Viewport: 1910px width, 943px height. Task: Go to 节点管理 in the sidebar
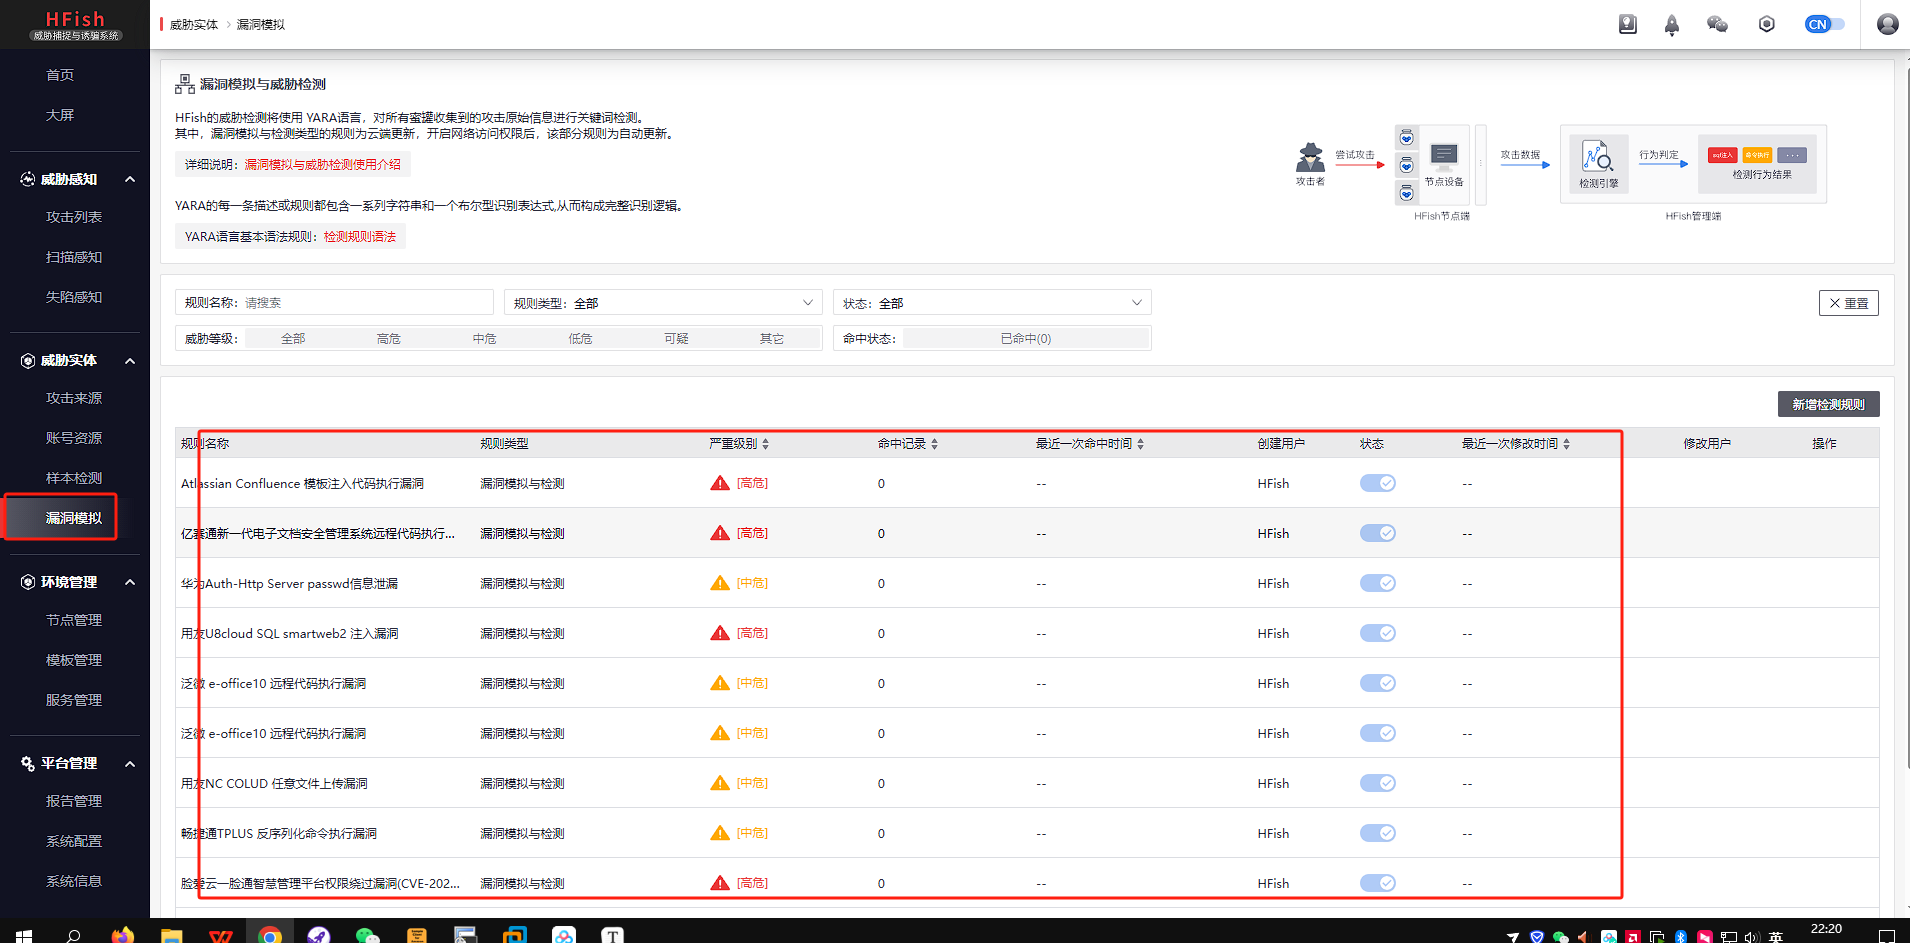point(74,620)
